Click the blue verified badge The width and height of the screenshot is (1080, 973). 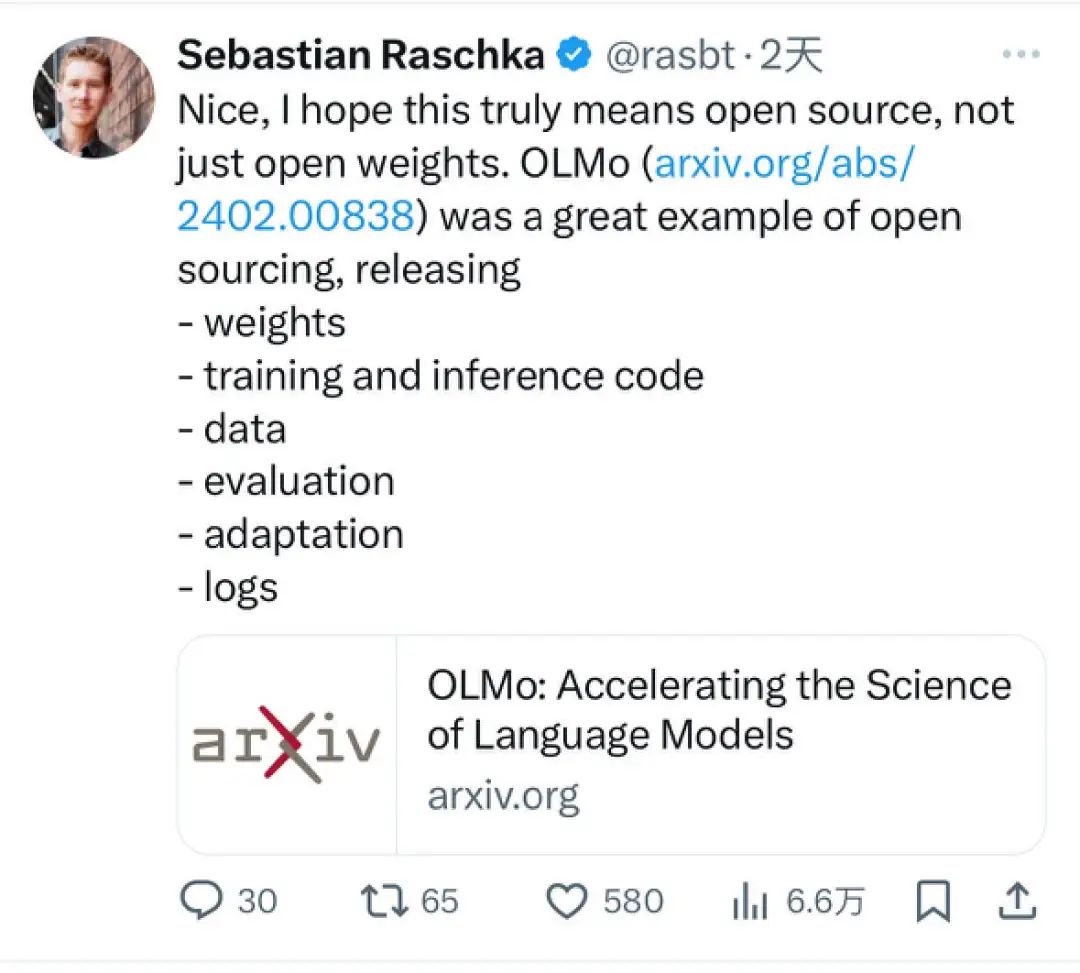(x=574, y=54)
